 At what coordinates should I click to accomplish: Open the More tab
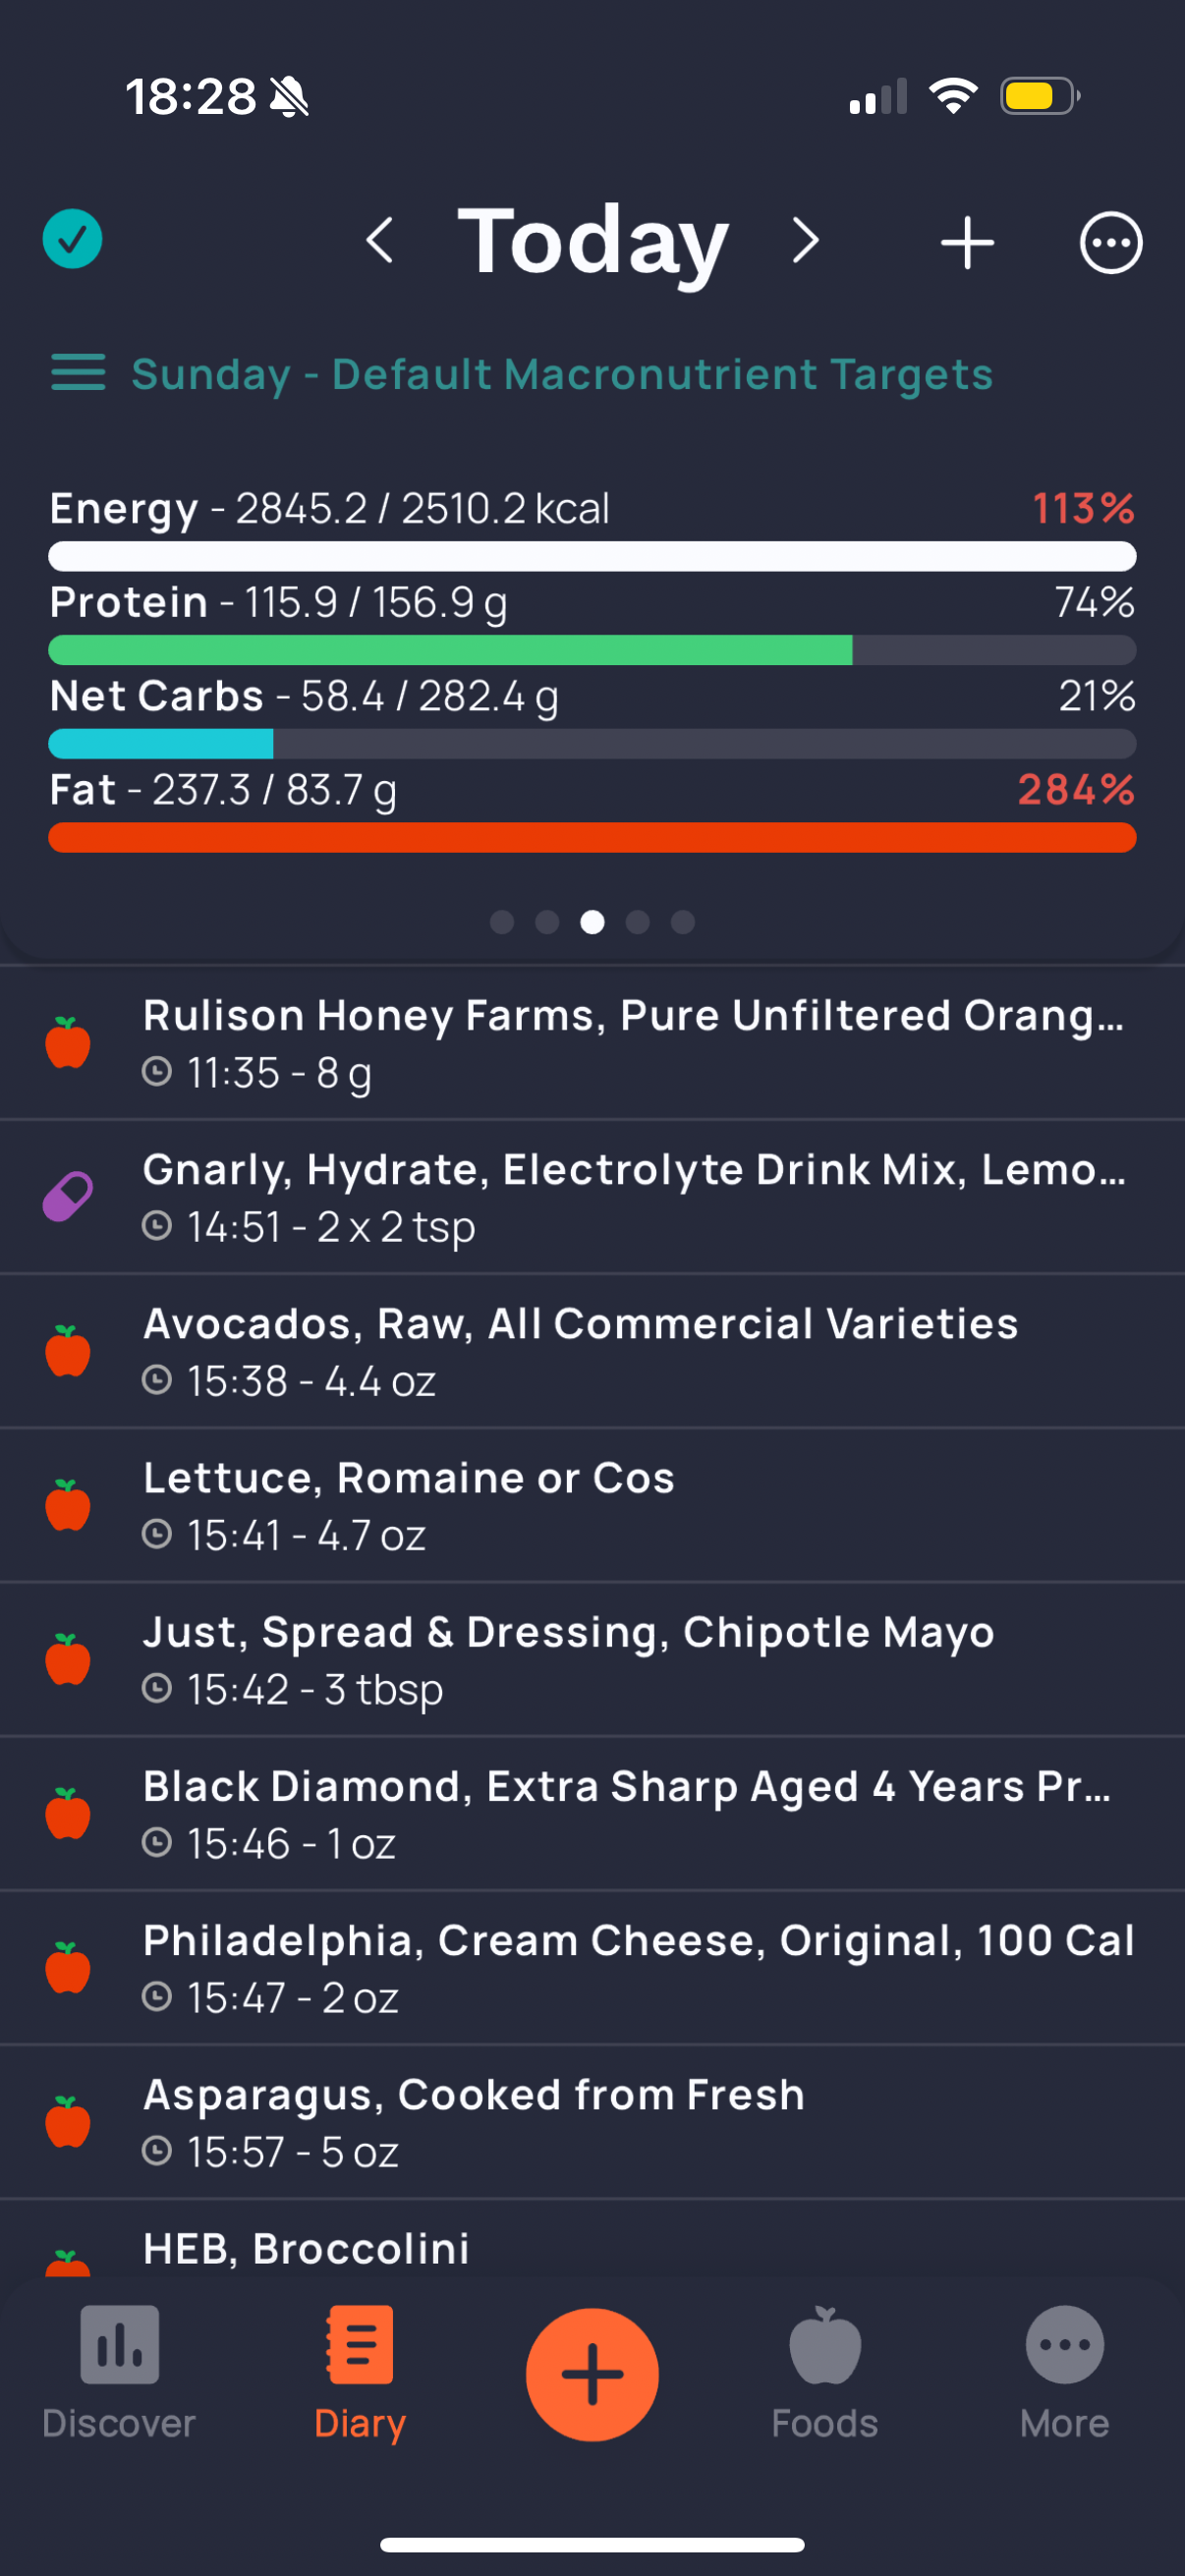click(x=1064, y=2372)
